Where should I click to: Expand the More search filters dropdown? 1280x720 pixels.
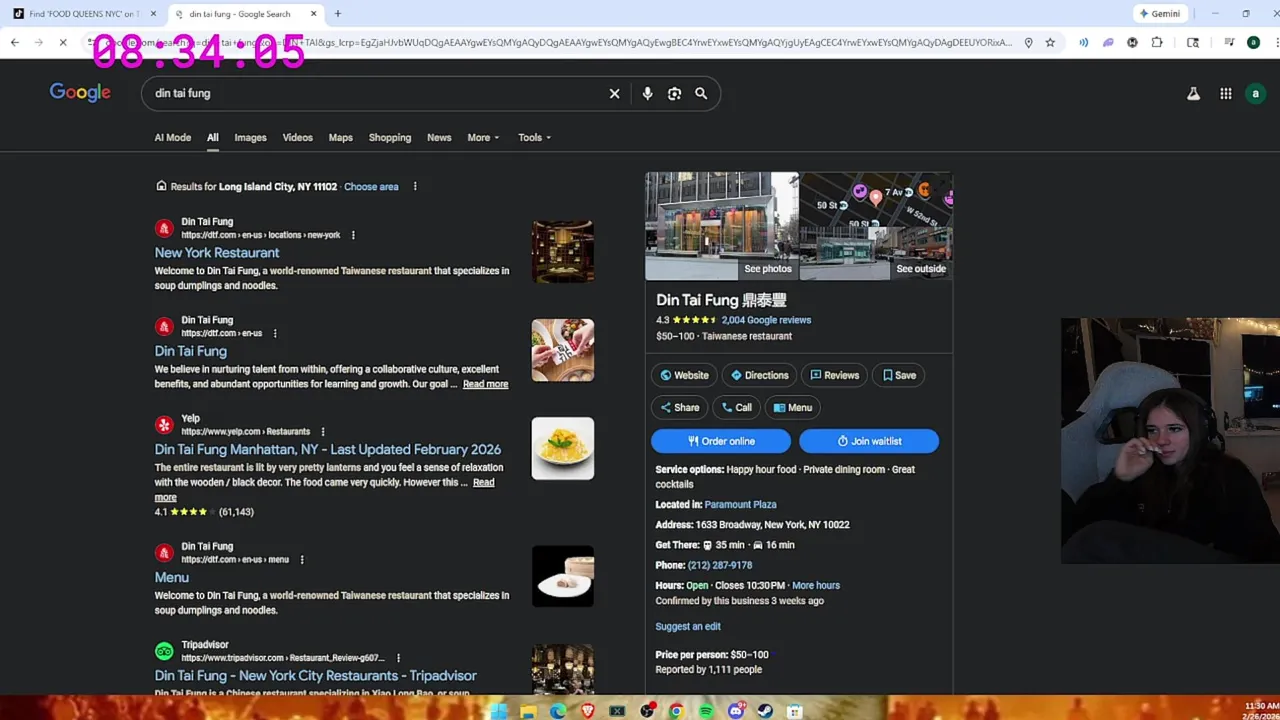pos(483,137)
